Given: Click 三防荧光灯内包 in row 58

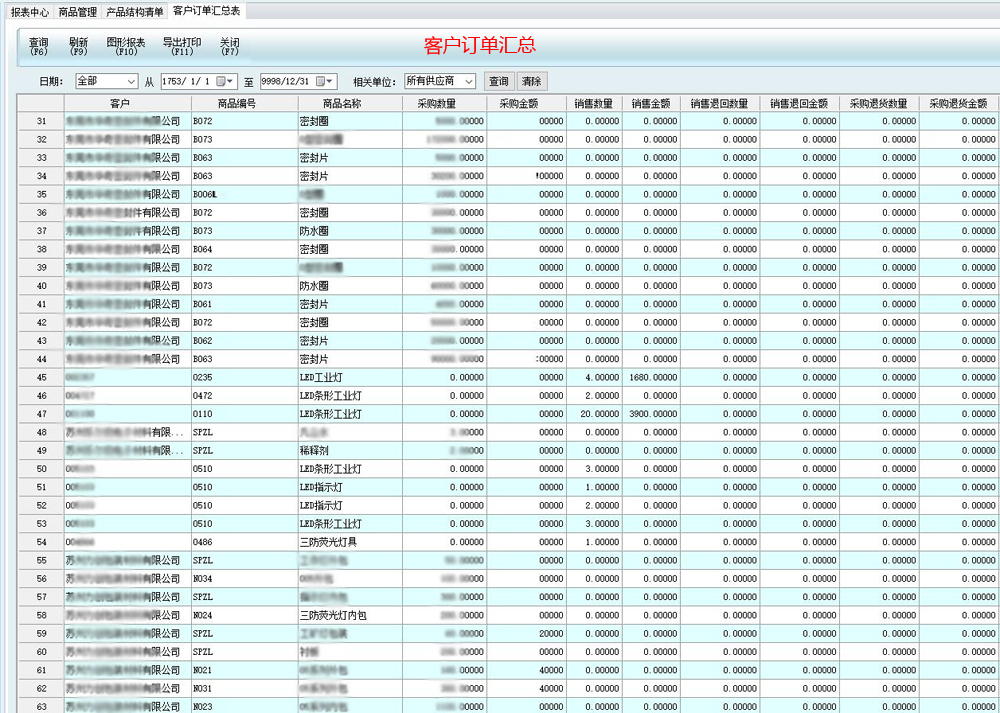Looking at the screenshot, I should point(333,615).
